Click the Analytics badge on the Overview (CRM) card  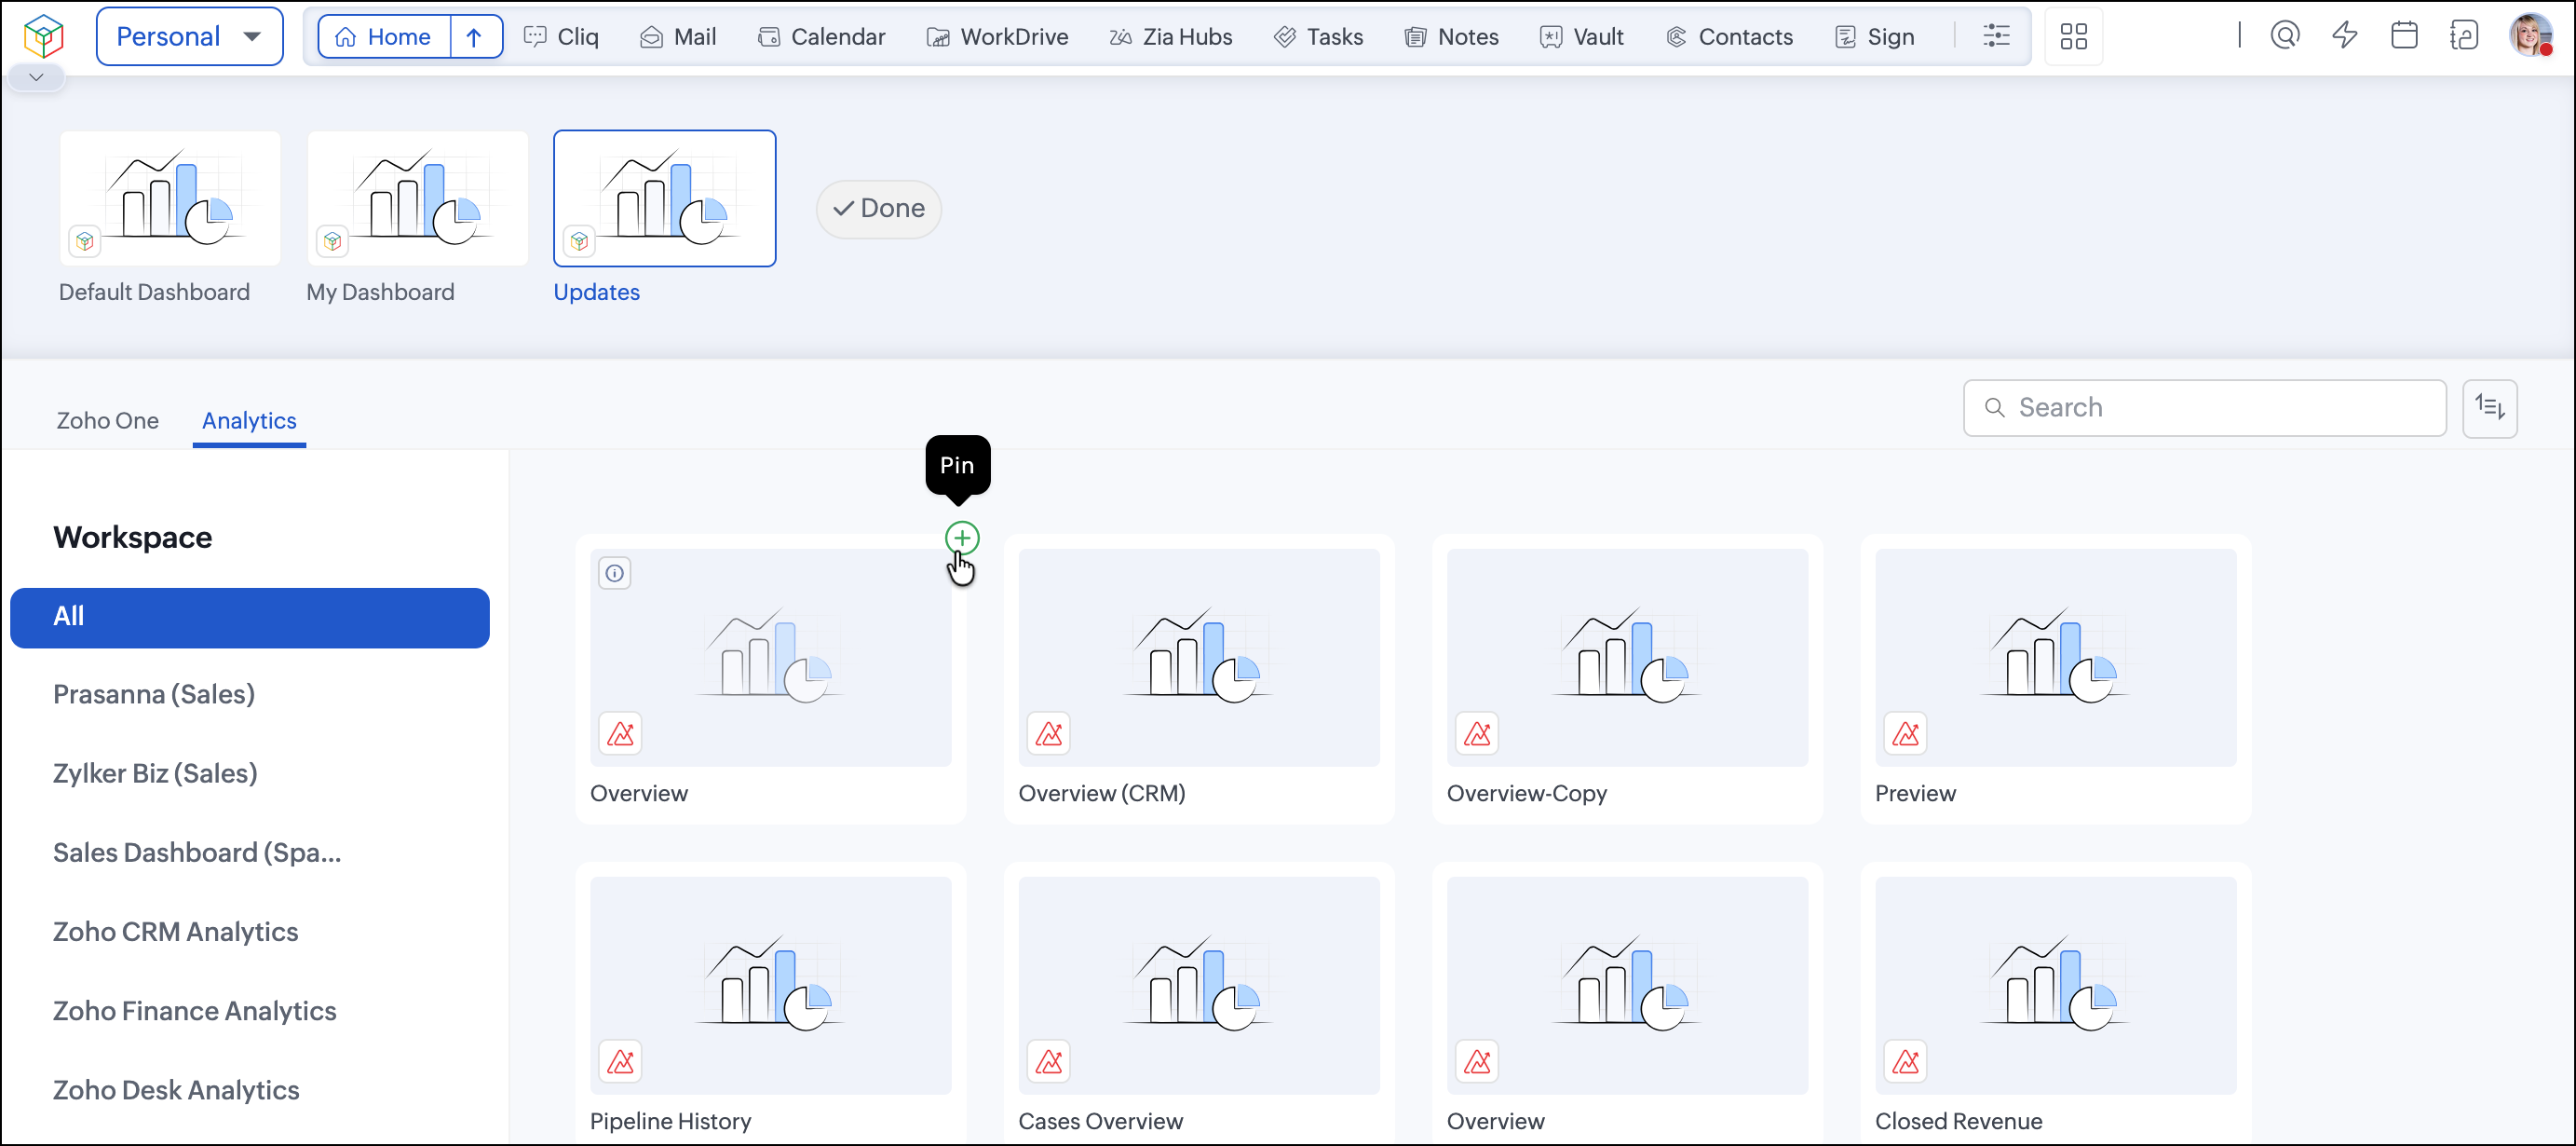tap(1049, 735)
